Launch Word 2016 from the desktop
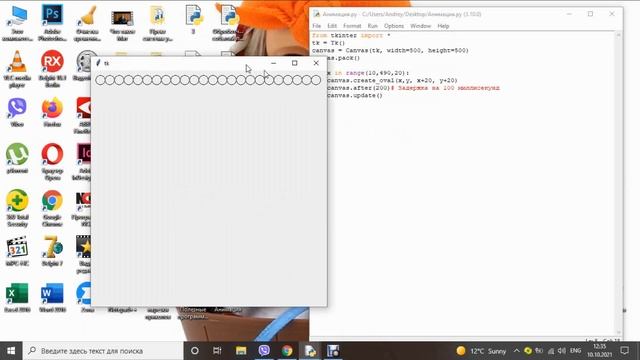 pyautogui.click(x=52, y=298)
